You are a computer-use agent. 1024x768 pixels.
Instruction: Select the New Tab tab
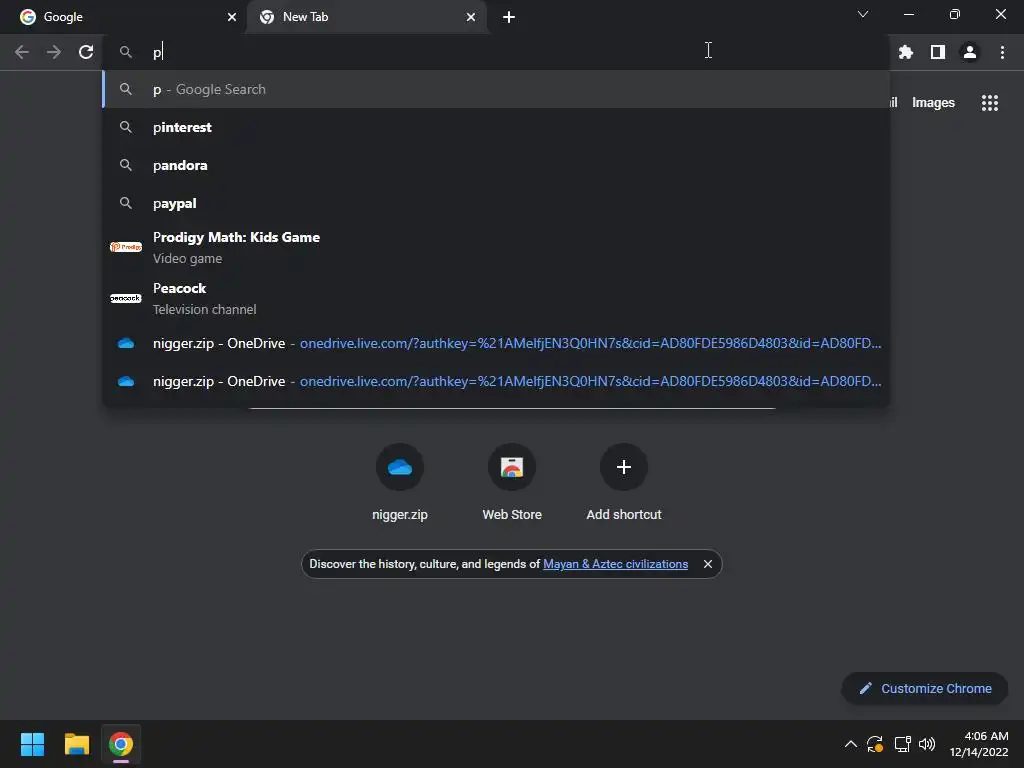[x=366, y=17]
